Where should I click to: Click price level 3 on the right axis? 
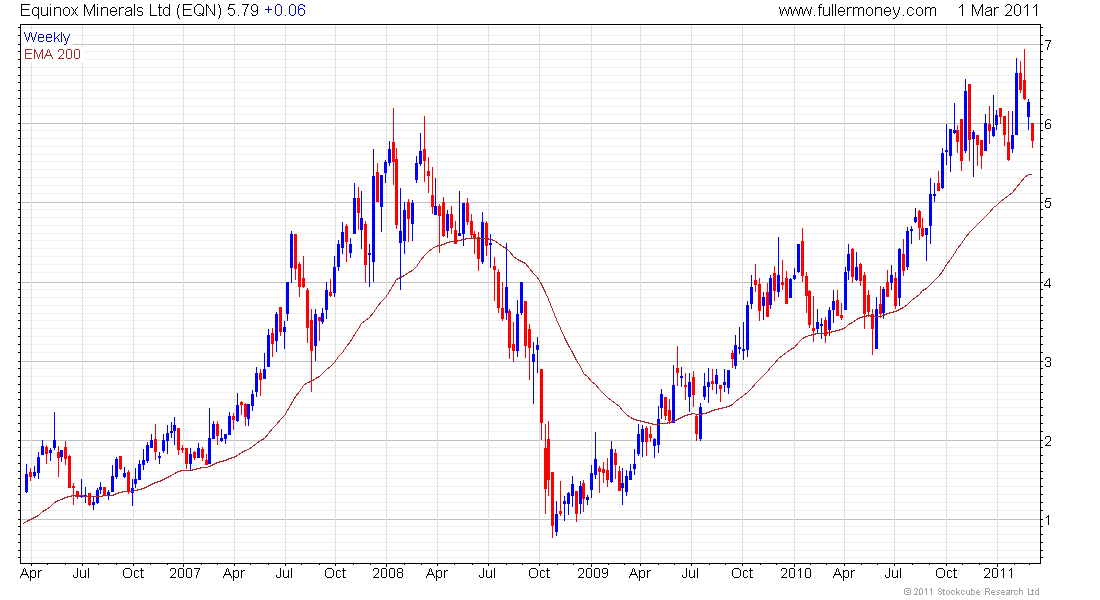(x=1047, y=362)
